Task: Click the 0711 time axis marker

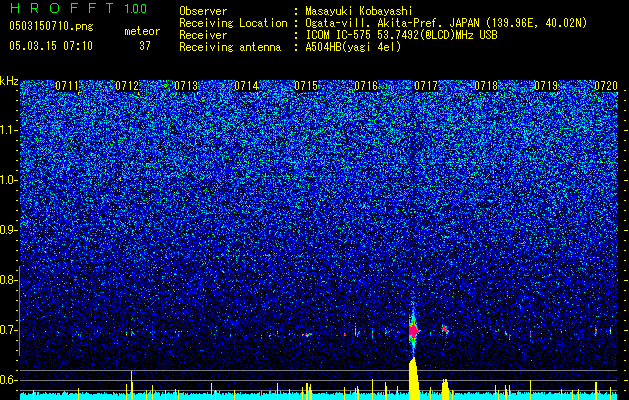Action: point(67,86)
